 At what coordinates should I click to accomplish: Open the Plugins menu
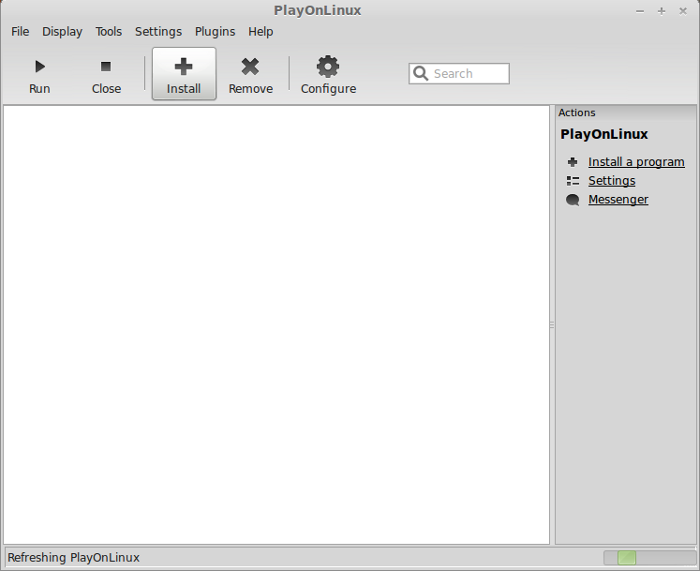click(x=215, y=32)
